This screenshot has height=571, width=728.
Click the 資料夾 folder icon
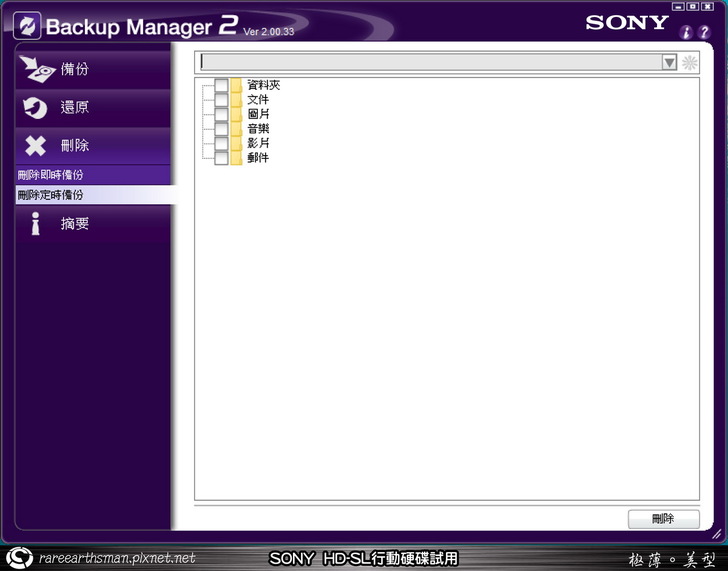(x=236, y=85)
